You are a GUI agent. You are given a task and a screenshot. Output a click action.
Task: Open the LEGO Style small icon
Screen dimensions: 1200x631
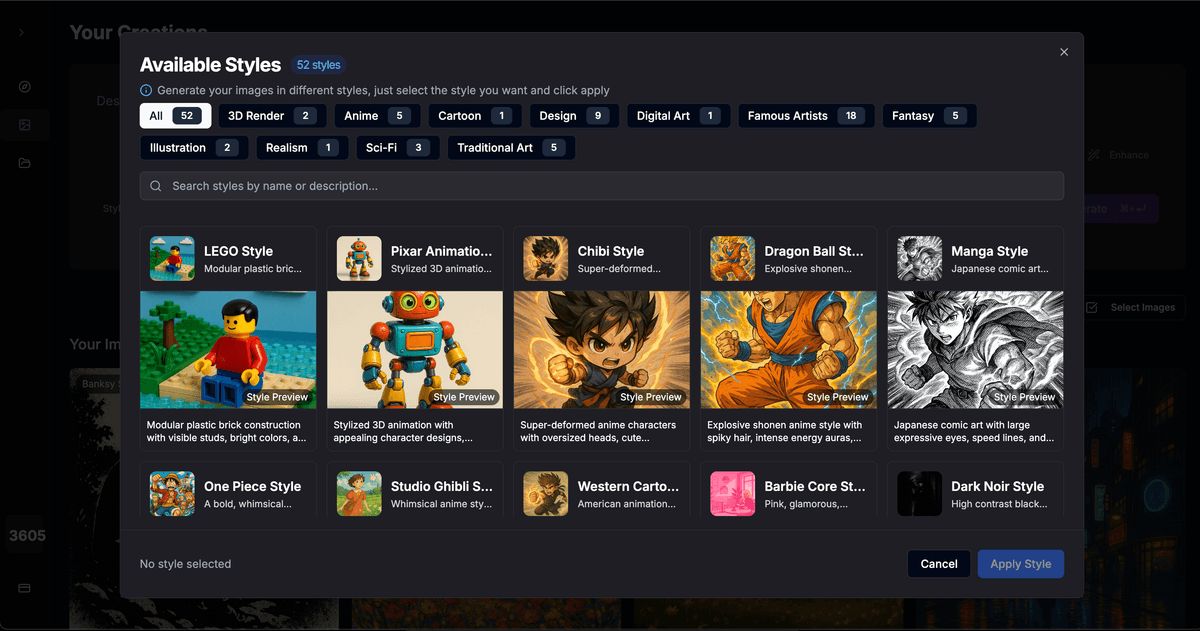172,258
